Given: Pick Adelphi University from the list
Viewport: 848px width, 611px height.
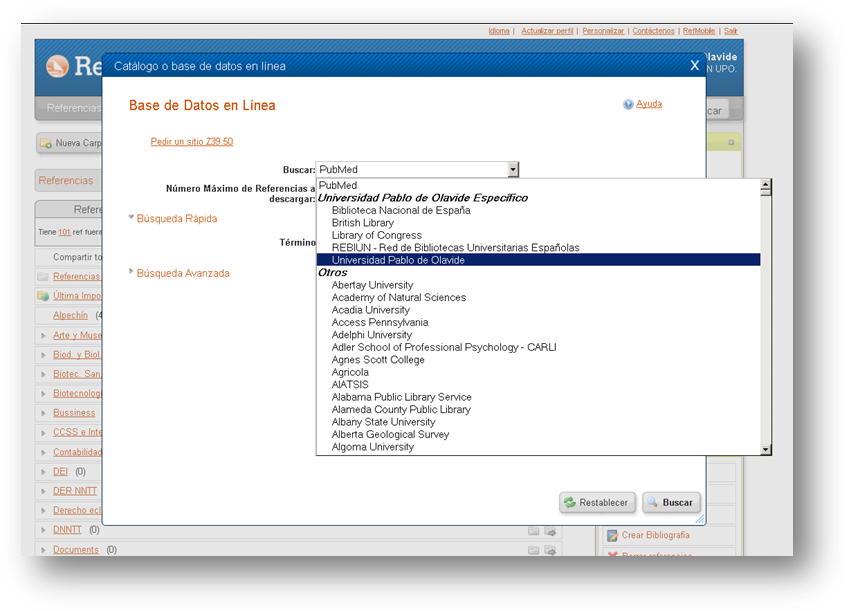Looking at the screenshot, I should click(x=538, y=335).
